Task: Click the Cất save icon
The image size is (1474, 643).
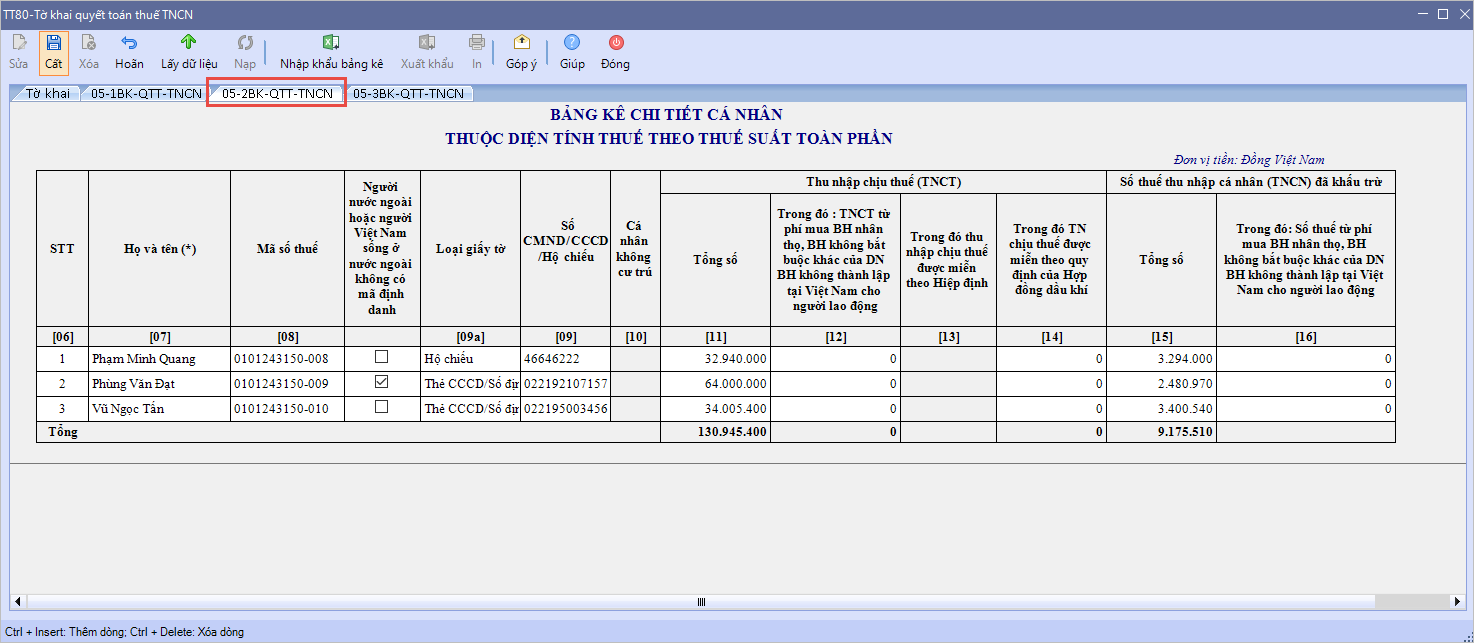Action: tap(53, 43)
